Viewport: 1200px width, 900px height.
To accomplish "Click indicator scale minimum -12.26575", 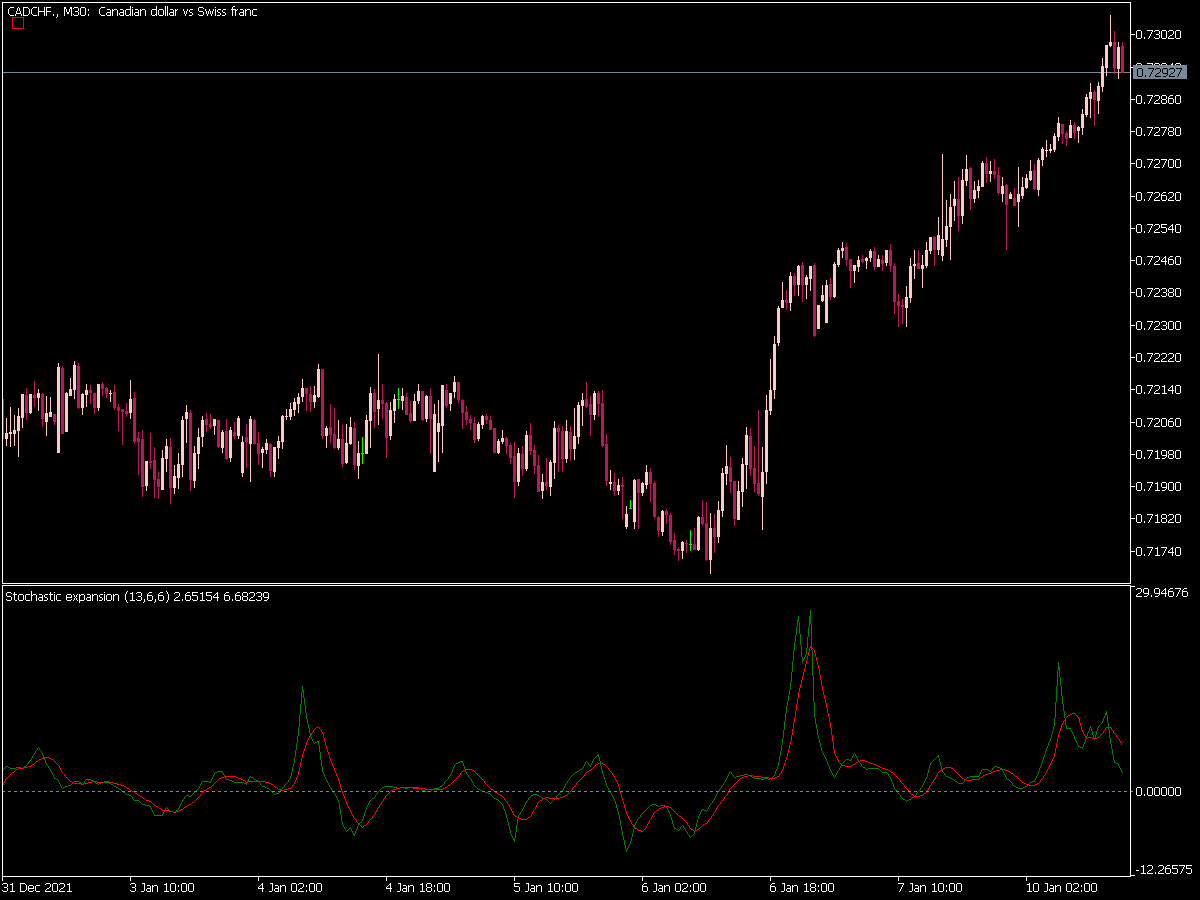I will tap(1162, 869).
